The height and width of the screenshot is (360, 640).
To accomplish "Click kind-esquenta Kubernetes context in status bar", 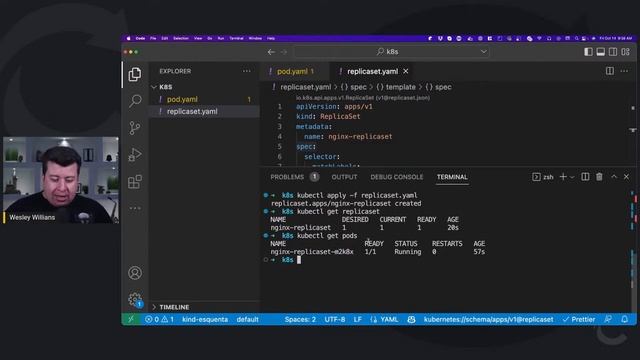I will [205, 319].
